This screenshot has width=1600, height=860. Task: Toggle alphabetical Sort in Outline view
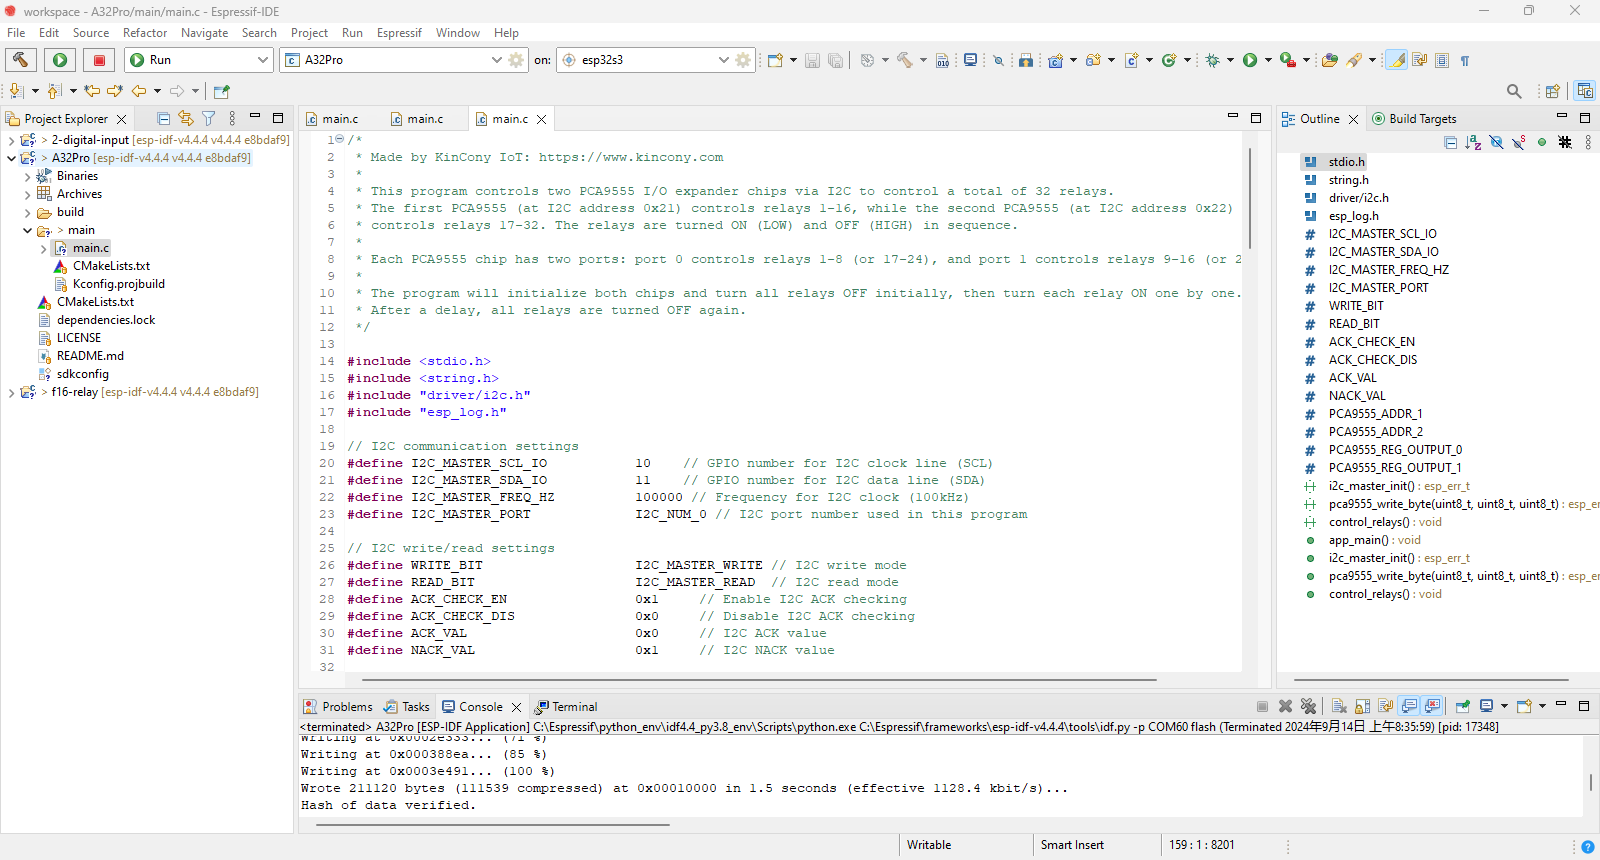pyautogui.click(x=1473, y=143)
